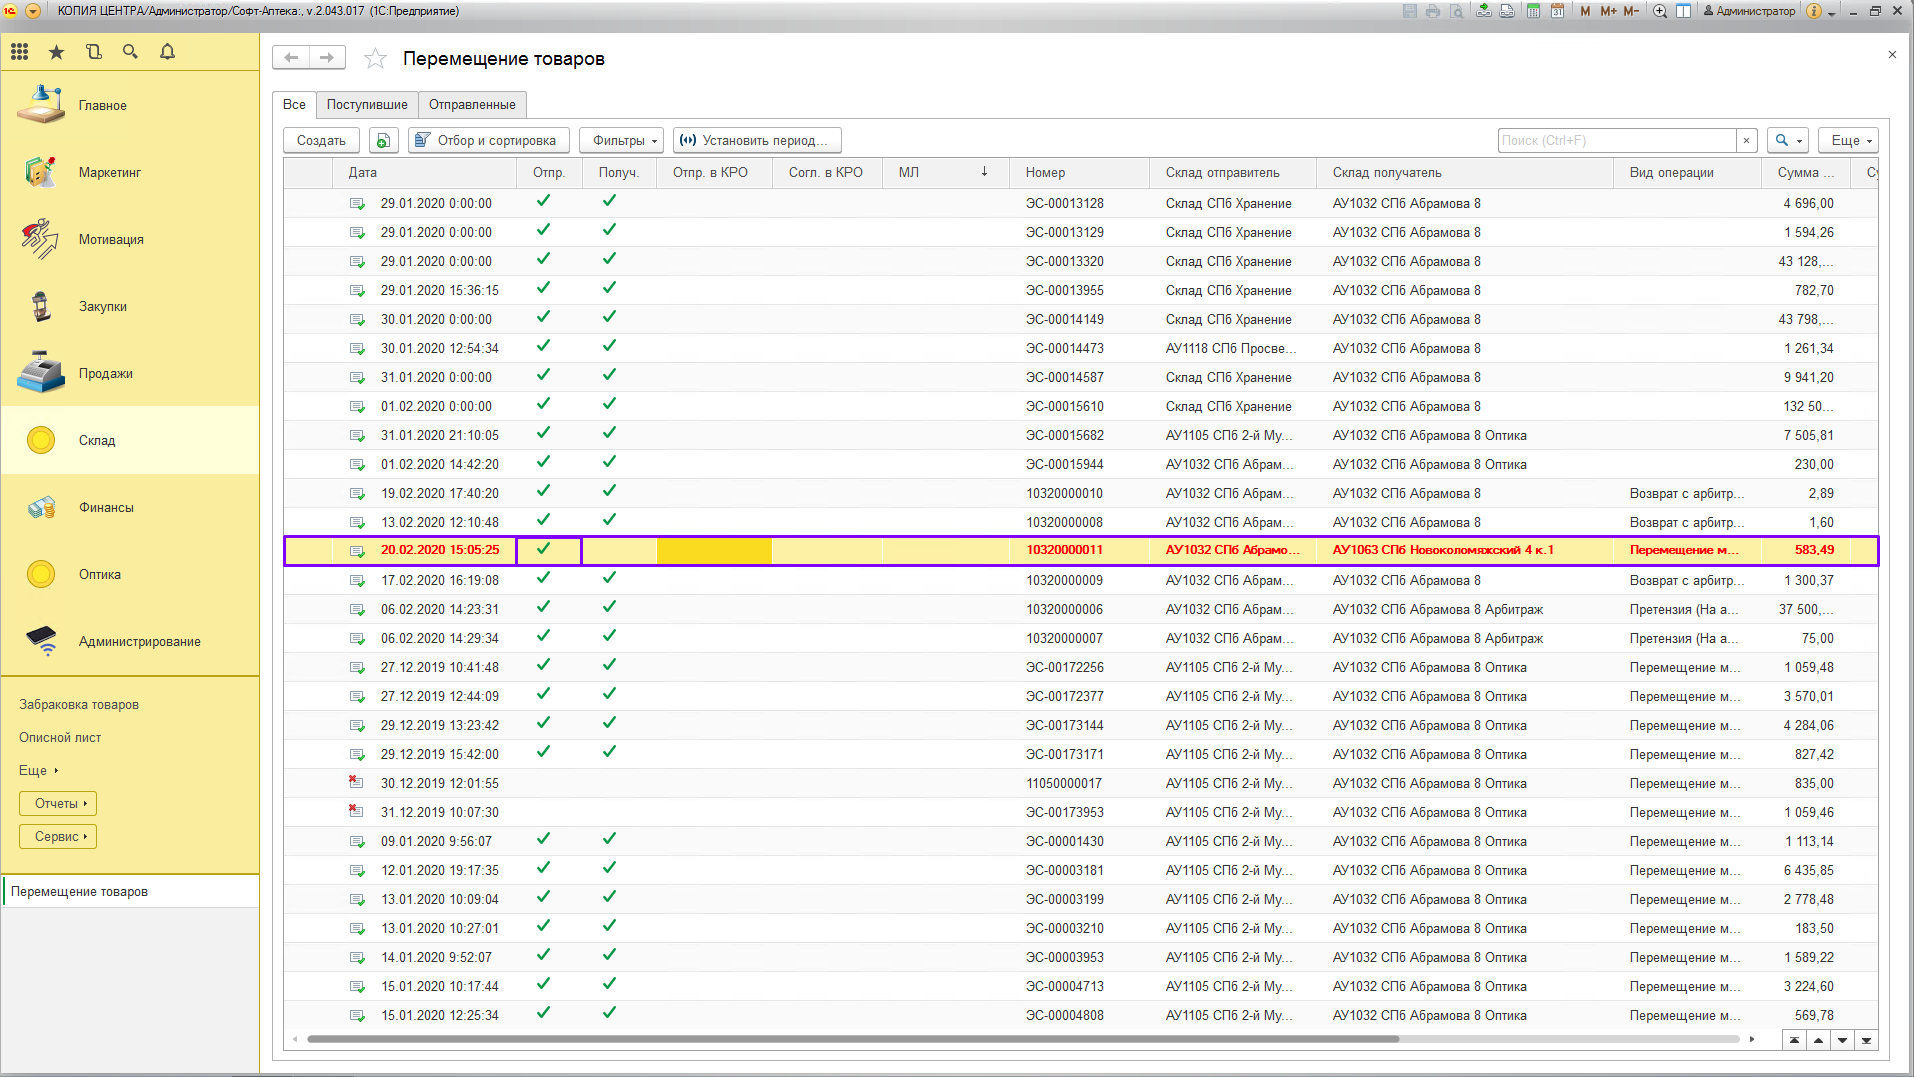Click Получ. checkmark in row ЭС-00013128
1914x1077 pixels.
click(x=609, y=201)
